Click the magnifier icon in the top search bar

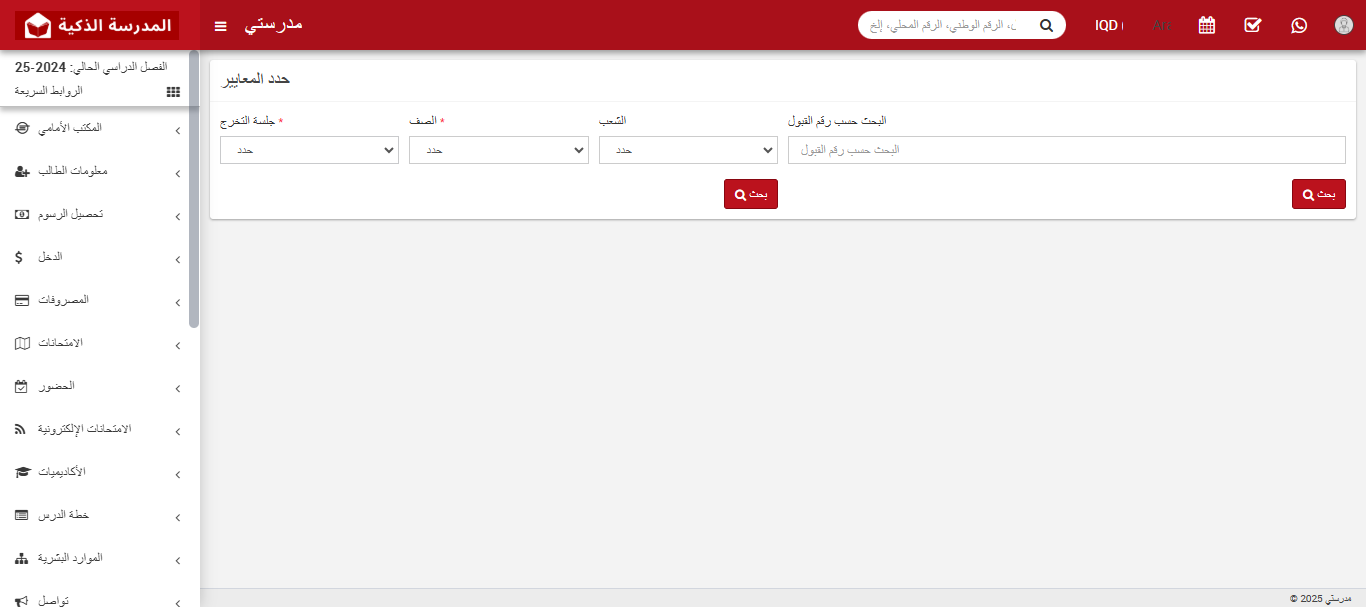click(x=1046, y=25)
